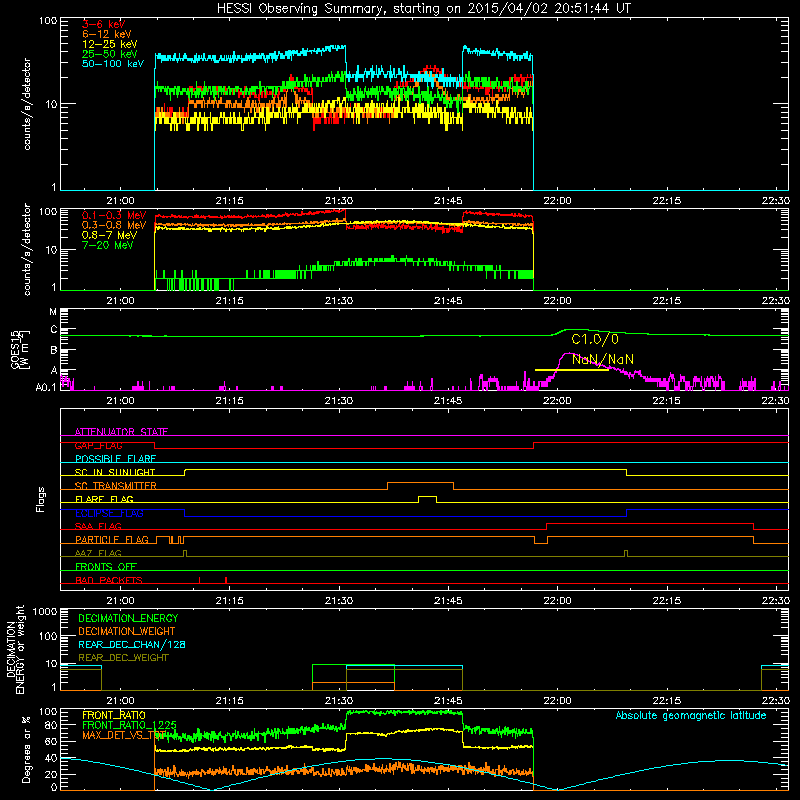Select the PARTICLE_FLAG label
The image size is (800, 800).
pyautogui.click(x=112, y=540)
